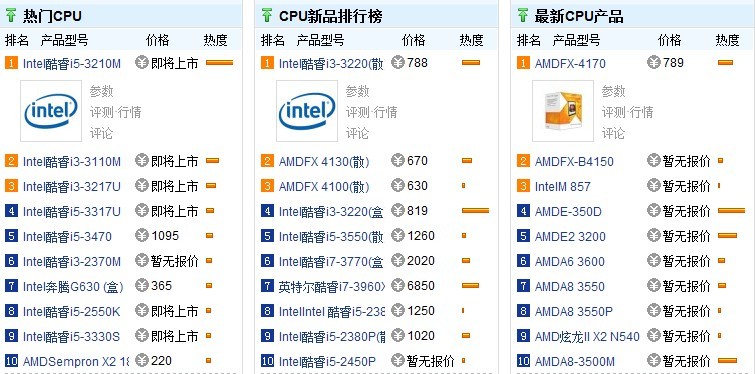Click rank 4 badge beside AMDE-350D
Image resolution: width=755 pixels, height=374 pixels.
(x=523, y=211)
